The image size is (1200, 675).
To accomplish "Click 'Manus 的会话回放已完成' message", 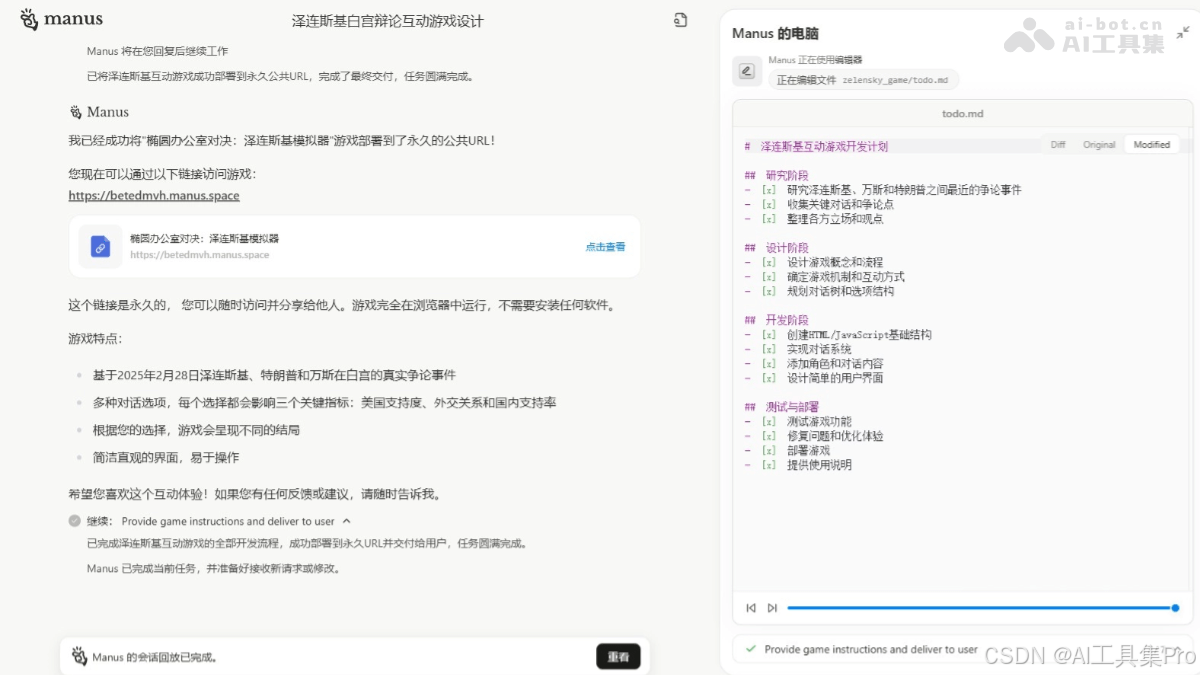I will (155, 658).
